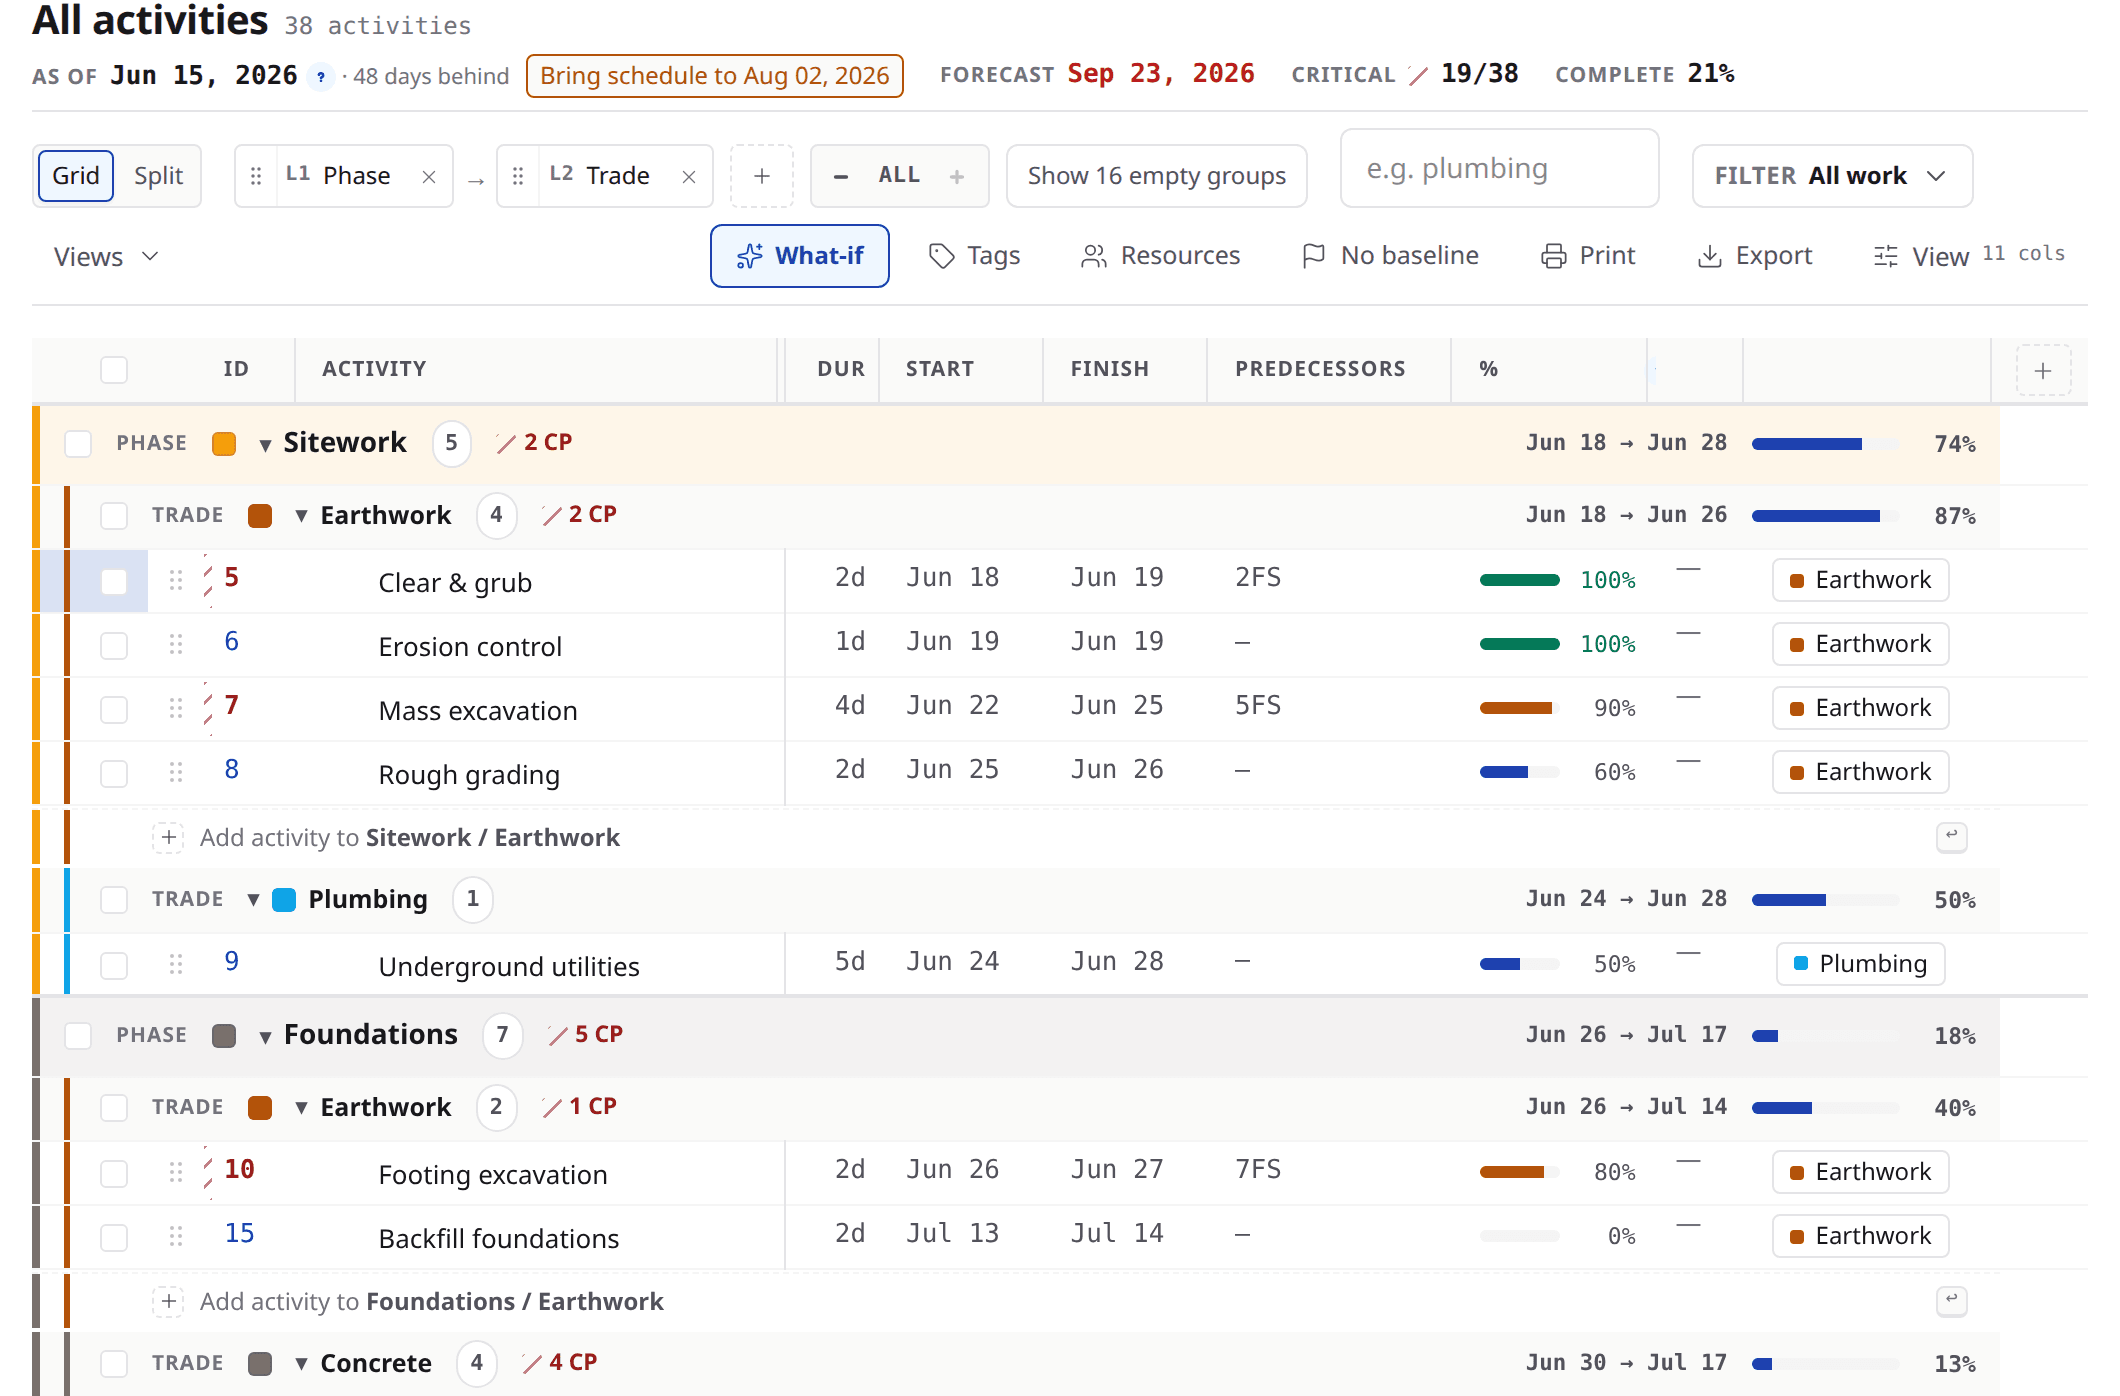The height and width of the screenshot is (1396, 2120).
Task: Open the Tags panel
Action: (x=975, y=256)
